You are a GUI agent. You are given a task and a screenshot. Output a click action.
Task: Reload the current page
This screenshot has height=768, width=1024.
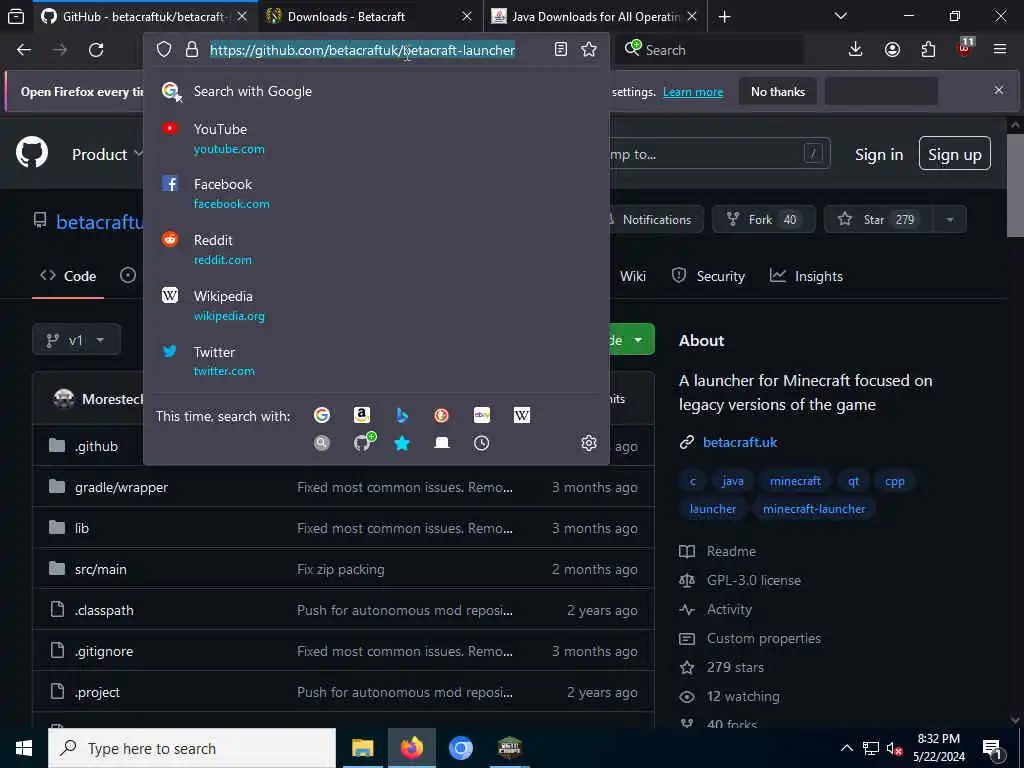point(96,50)
